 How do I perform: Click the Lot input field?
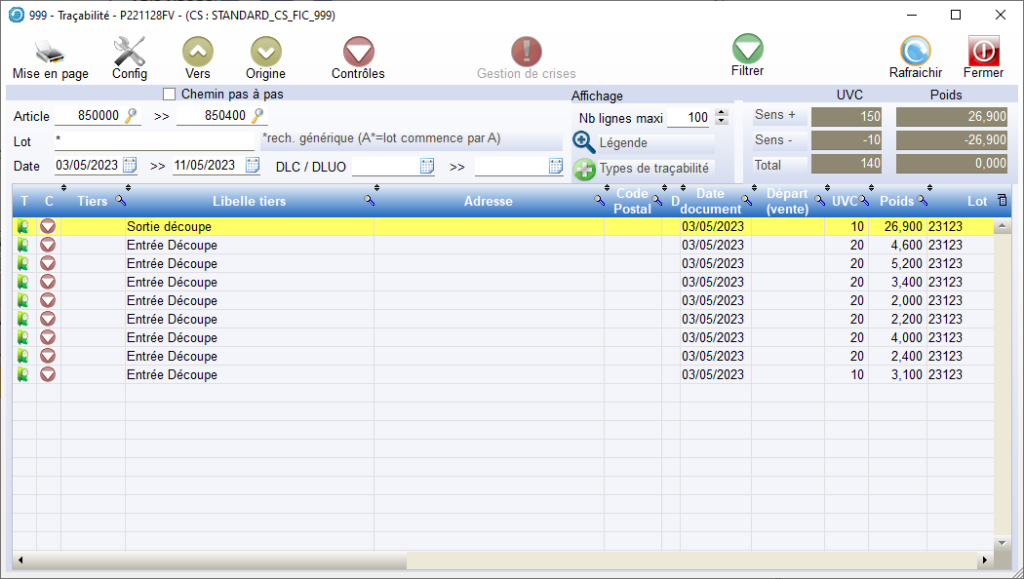coord(155,142)
